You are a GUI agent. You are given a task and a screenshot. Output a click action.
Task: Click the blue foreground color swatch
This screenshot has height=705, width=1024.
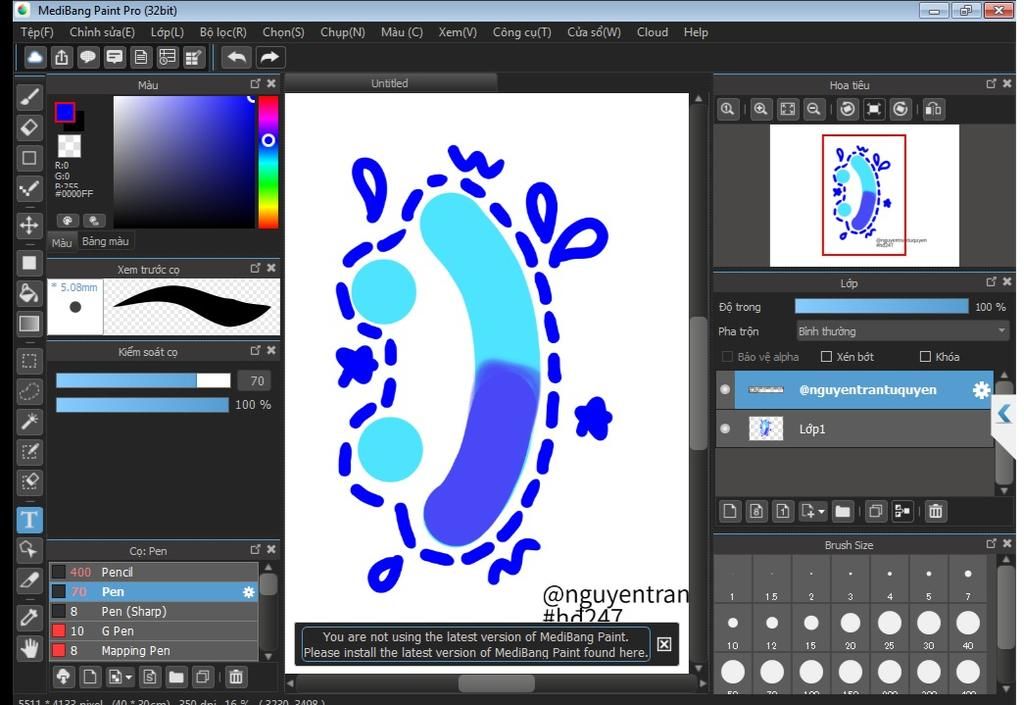click(x=65, y=113)
